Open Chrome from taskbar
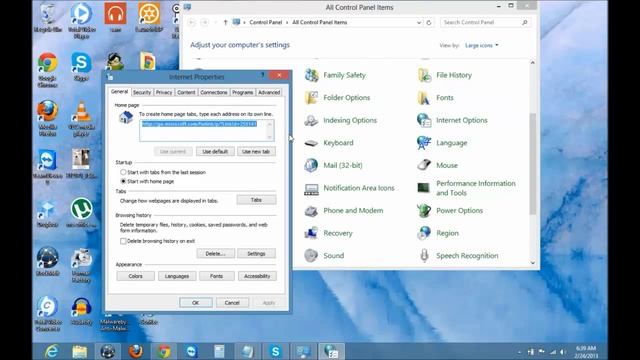 pos(164,351)
